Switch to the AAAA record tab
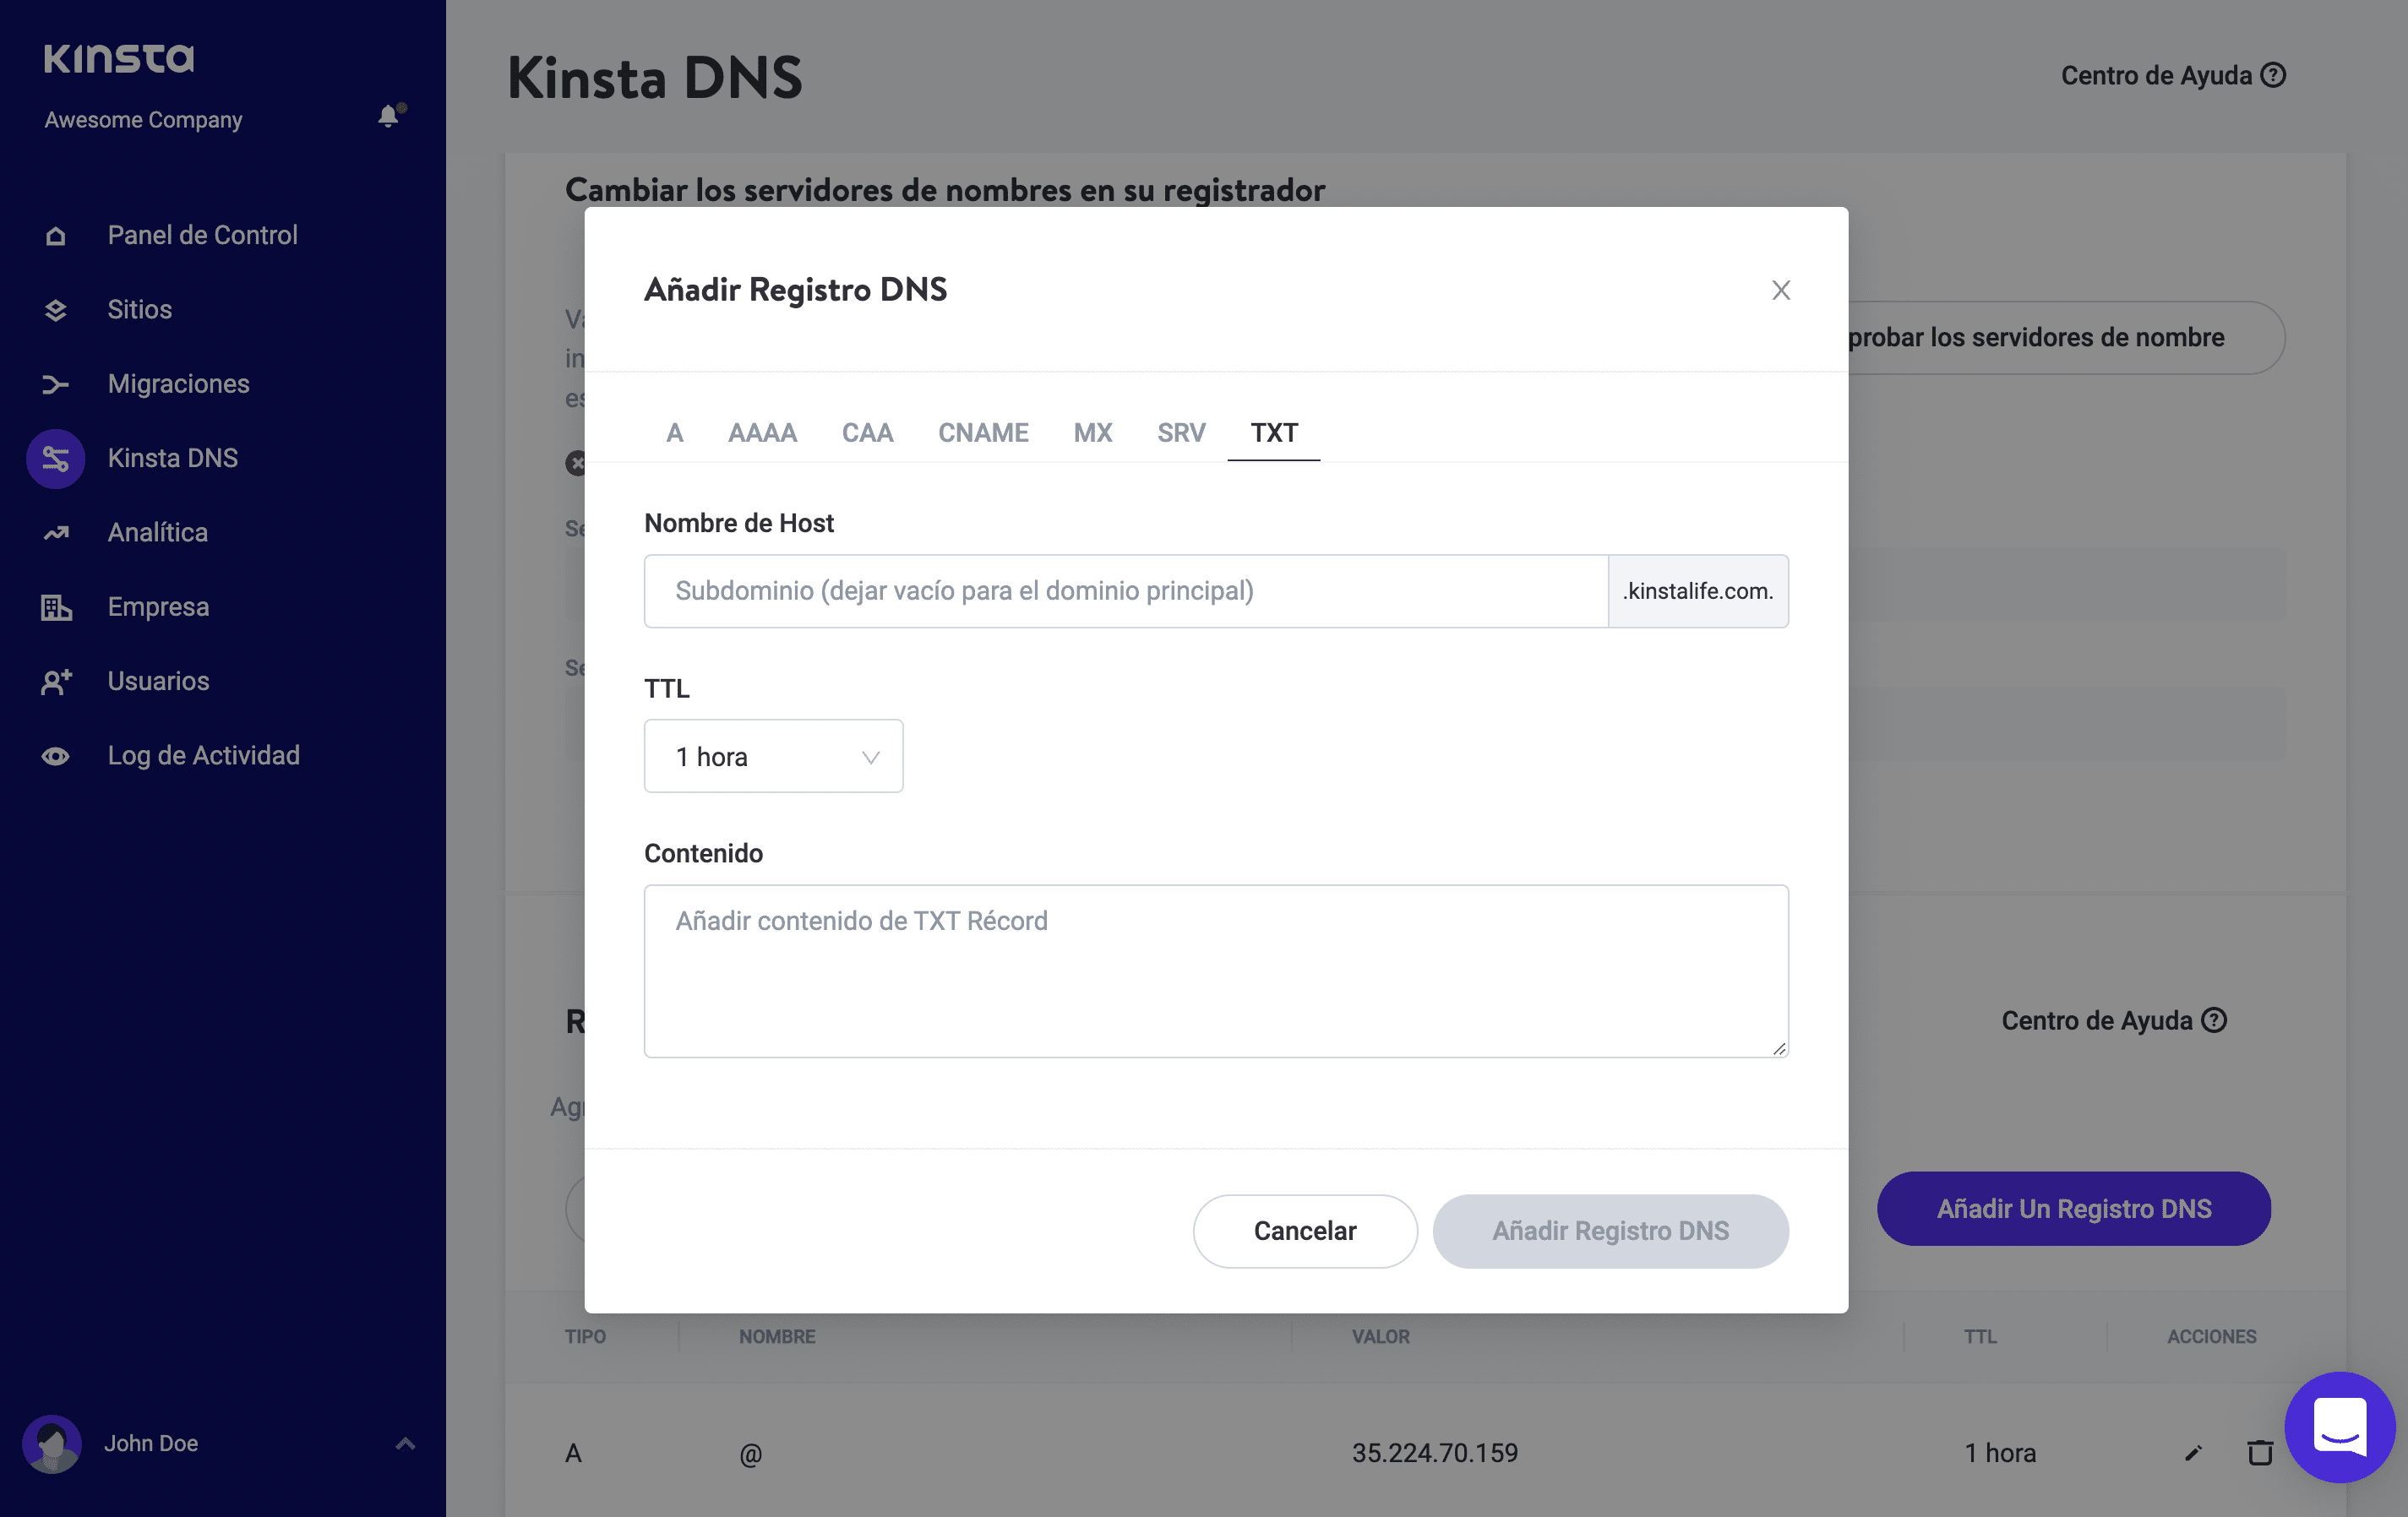Image resolution: width=2408 pixels, height=1517 pixels. pos(762,433)
